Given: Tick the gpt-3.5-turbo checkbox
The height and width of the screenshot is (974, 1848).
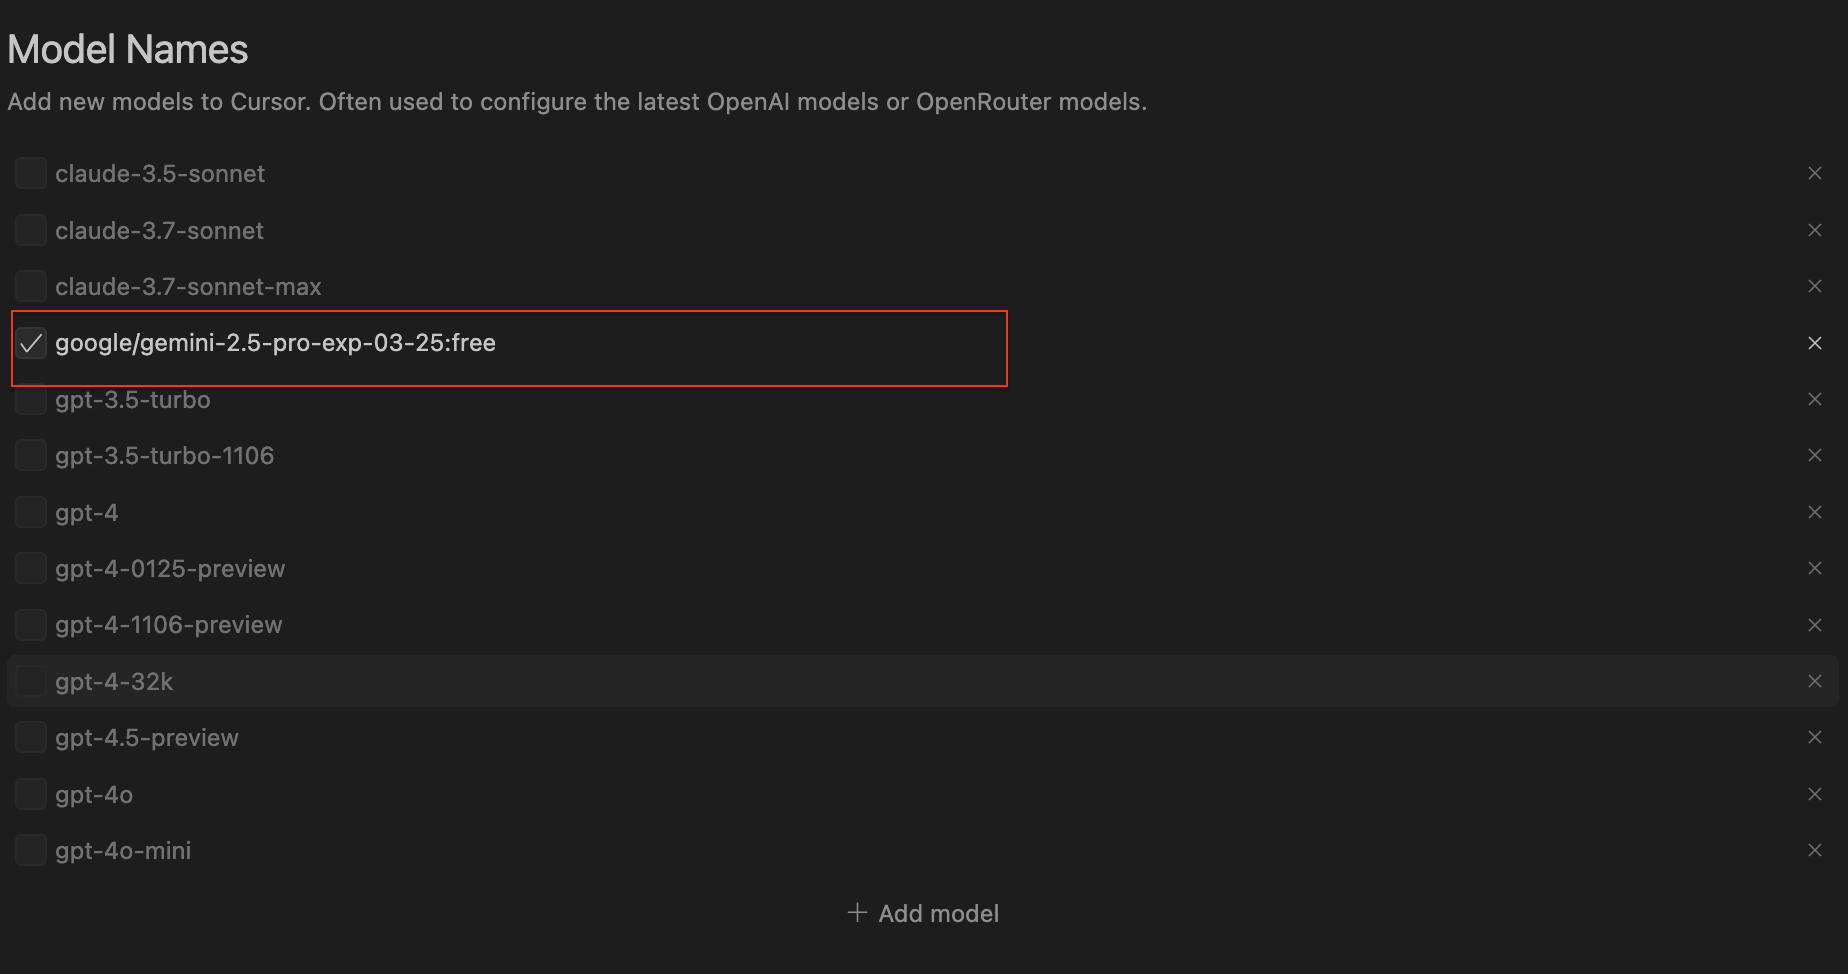Looking at the screenshot, I should (x=31, y=399).
